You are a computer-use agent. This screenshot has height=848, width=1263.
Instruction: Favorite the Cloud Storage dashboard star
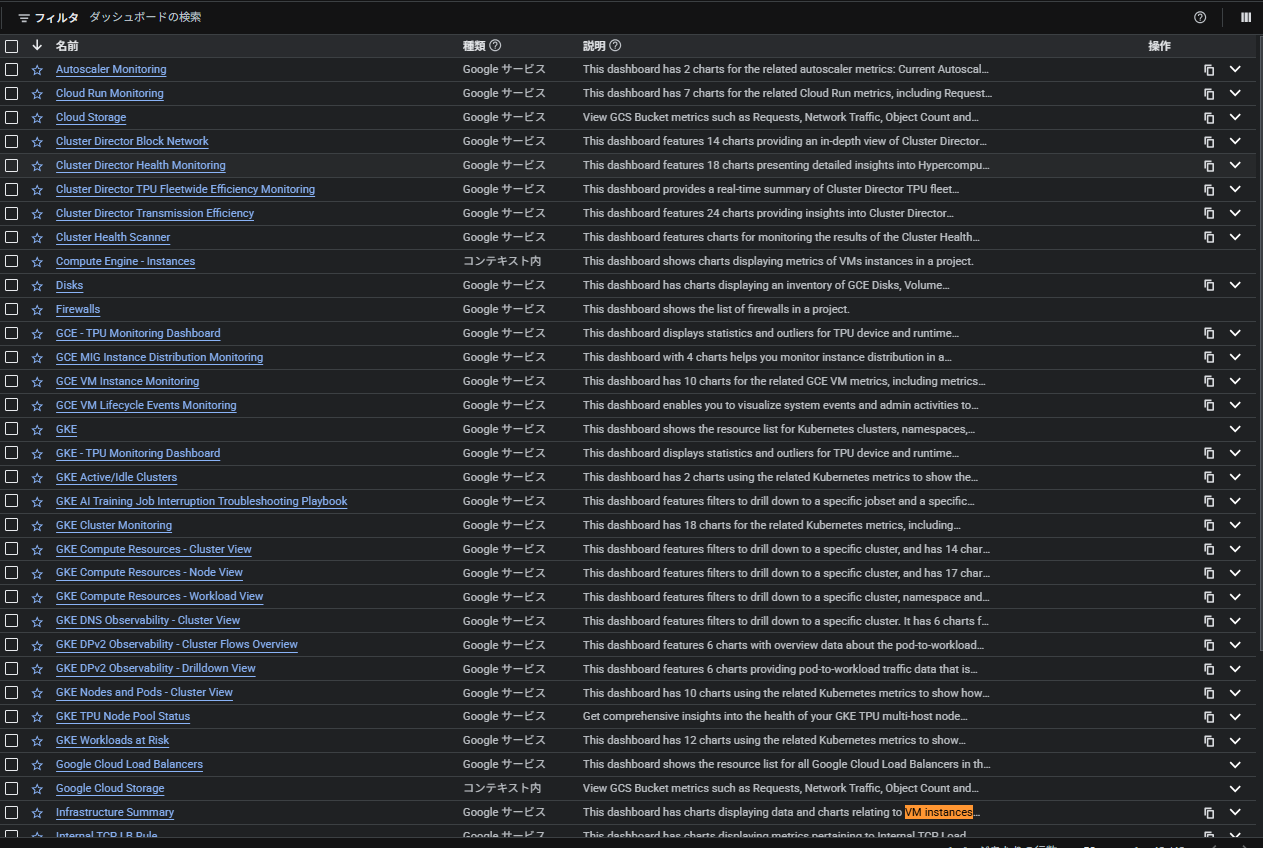click(x=37, y=118)
